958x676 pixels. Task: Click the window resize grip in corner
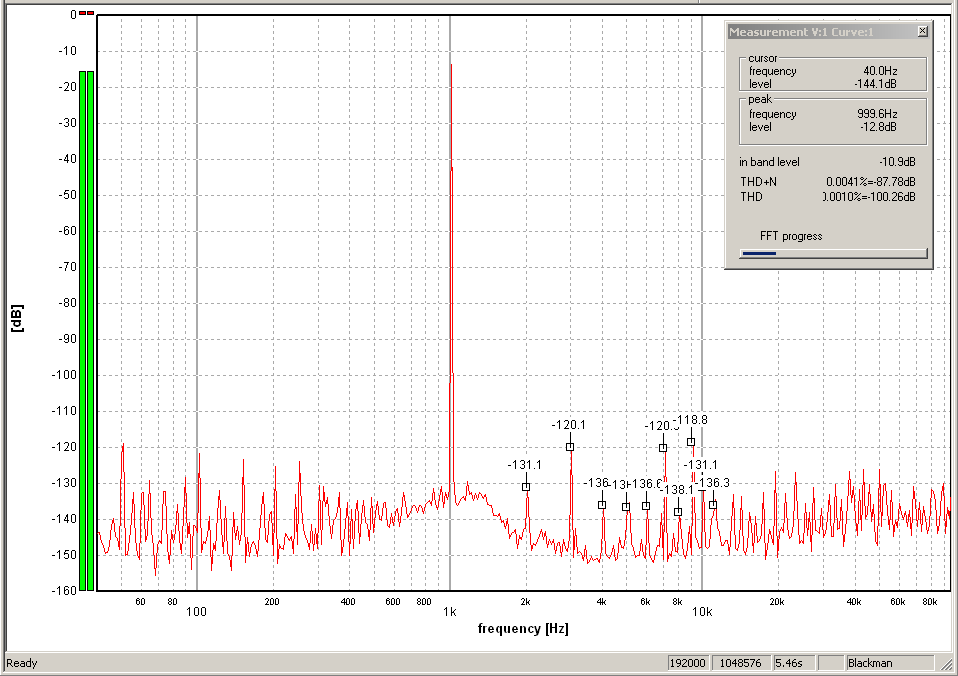click(948, 665)
